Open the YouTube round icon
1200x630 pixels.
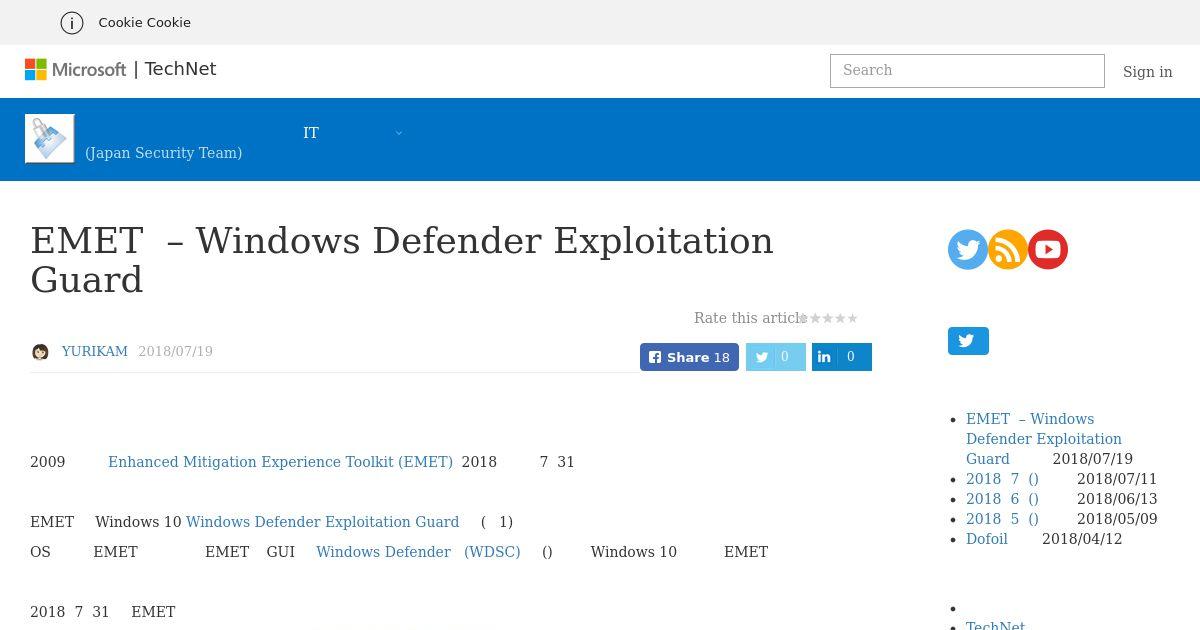pyautogui.click(x=1048, y=249)
